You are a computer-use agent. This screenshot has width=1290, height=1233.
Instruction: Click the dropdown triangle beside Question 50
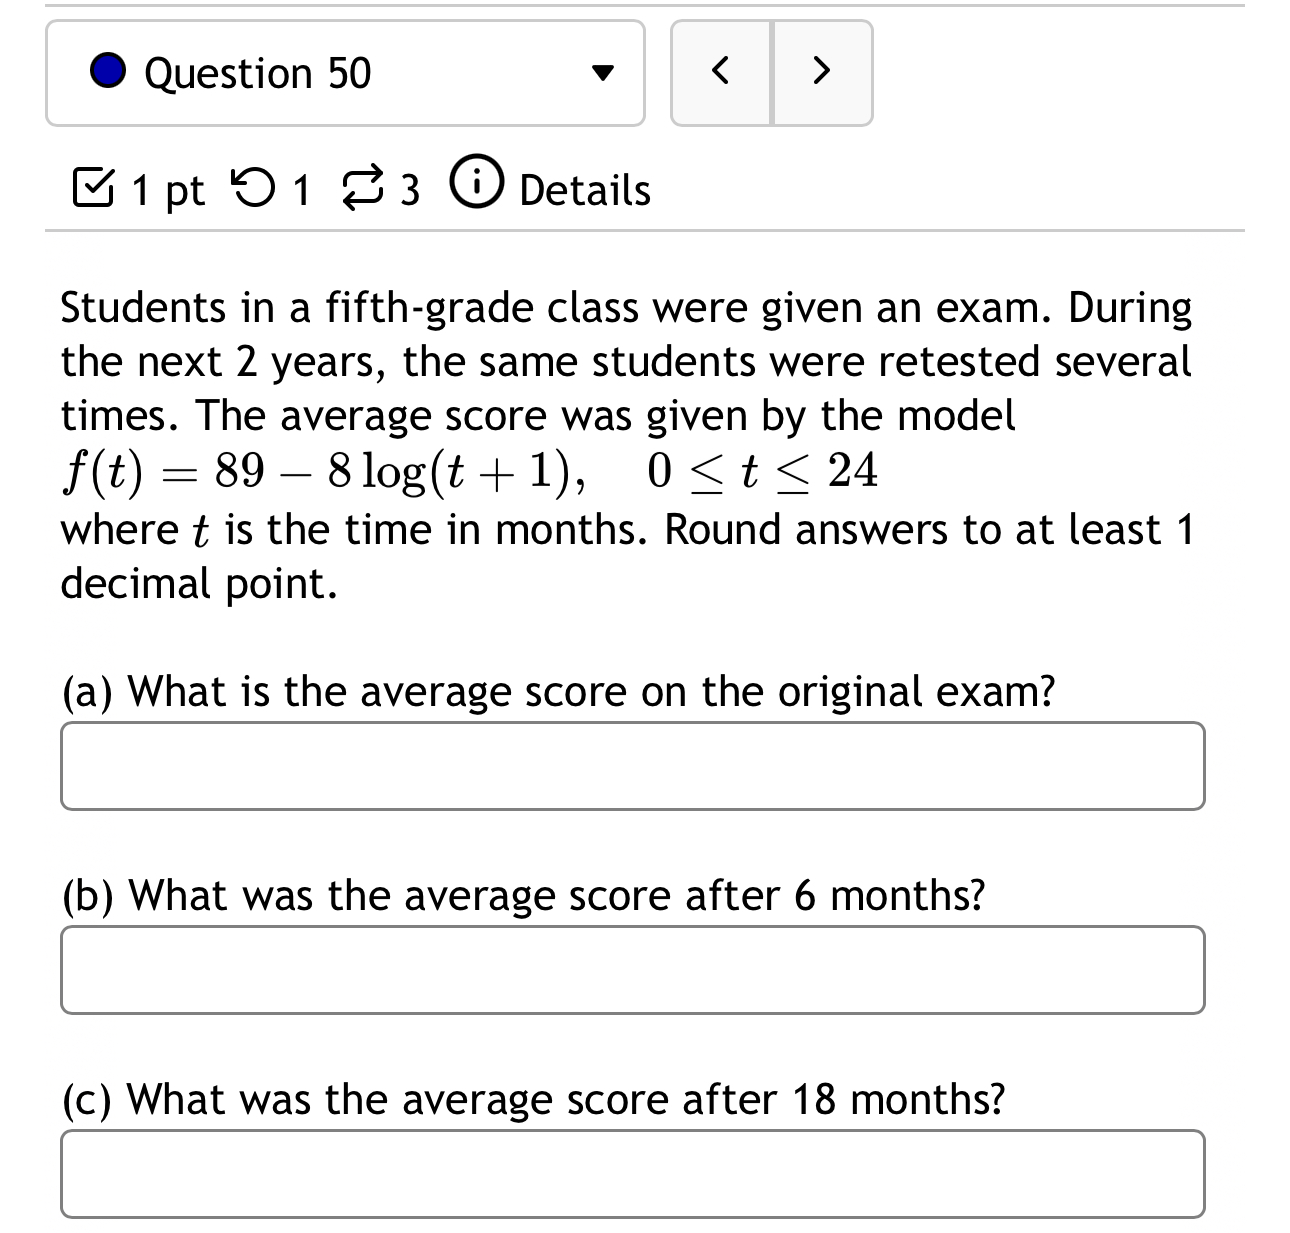coord(604,72)
